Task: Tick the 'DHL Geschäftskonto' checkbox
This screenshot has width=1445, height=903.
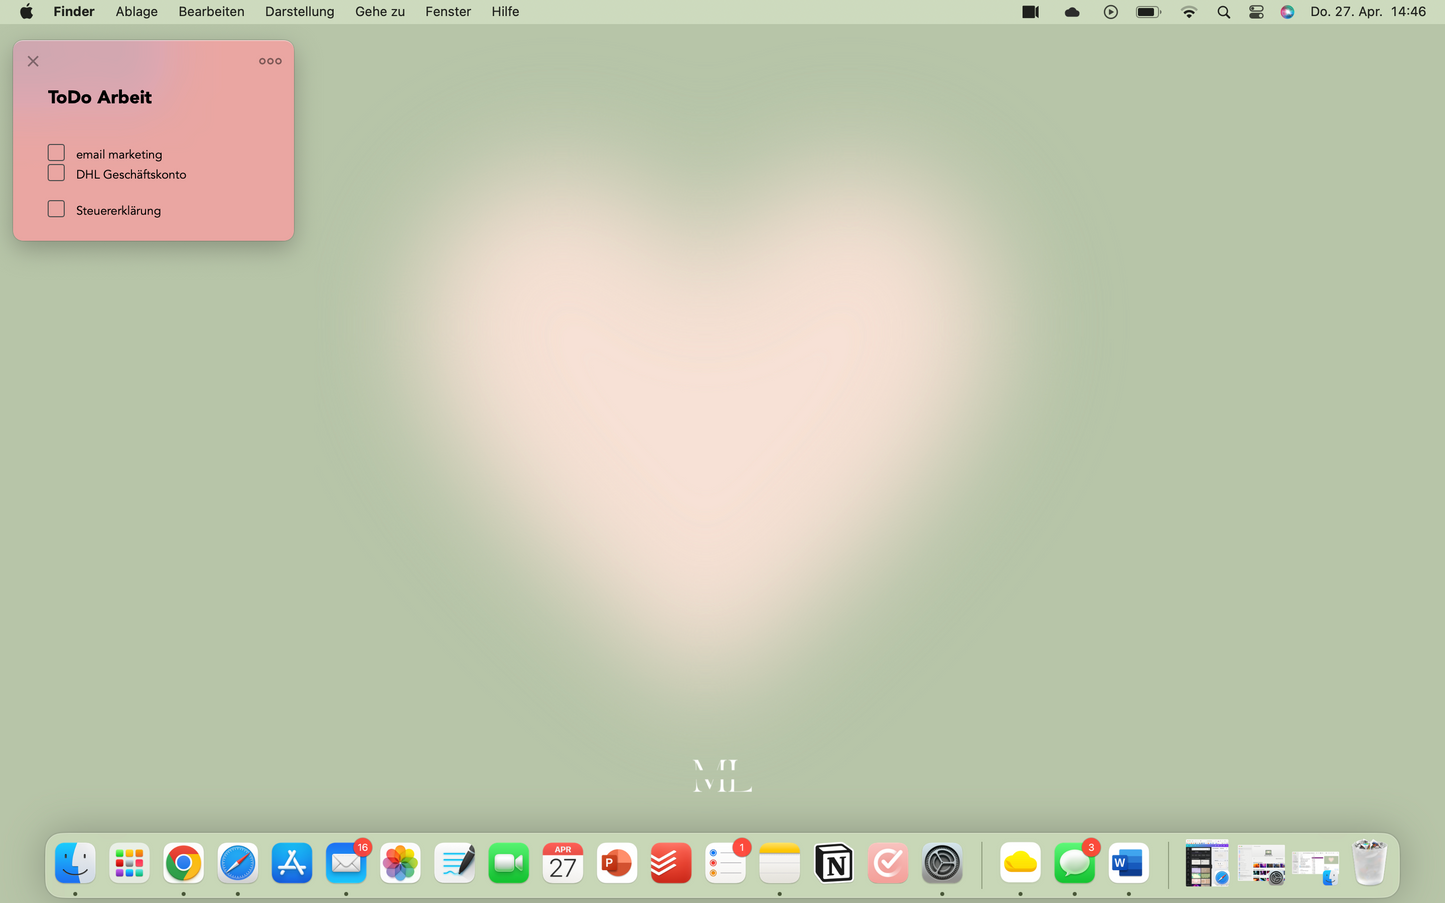Action: [56, 173]
